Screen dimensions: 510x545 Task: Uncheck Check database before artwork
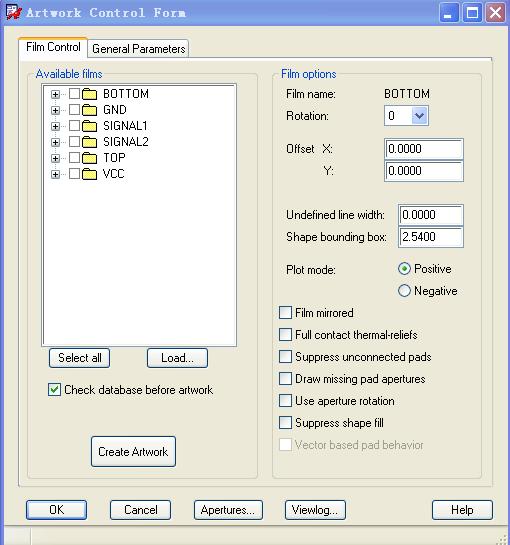[x=55, y=390]
